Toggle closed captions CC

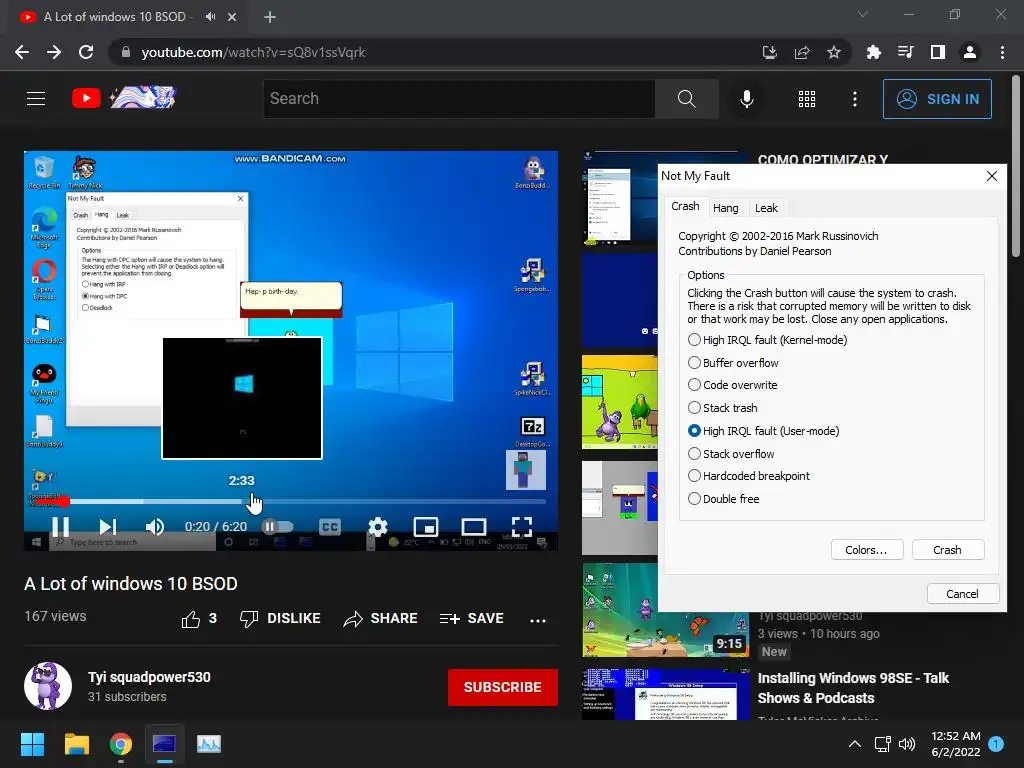pos(330,526)
